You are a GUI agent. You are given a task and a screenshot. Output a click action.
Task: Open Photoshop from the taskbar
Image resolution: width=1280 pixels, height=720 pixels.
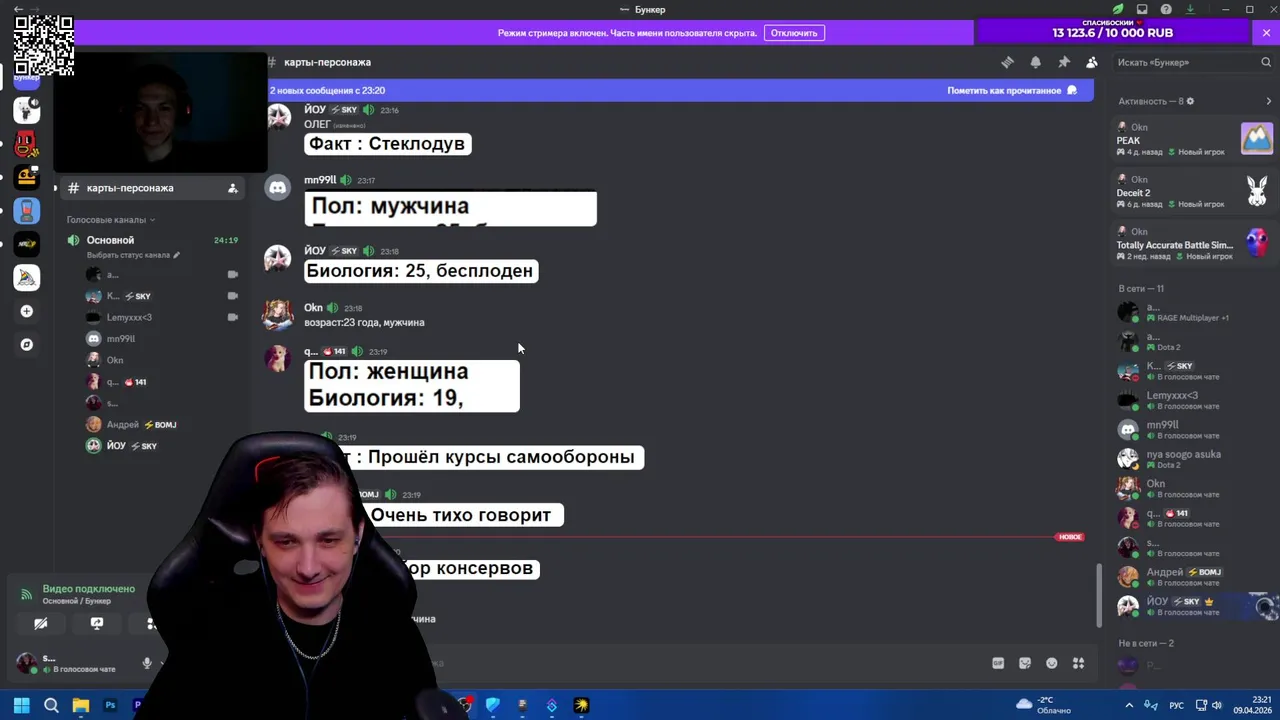pos(110,705)
